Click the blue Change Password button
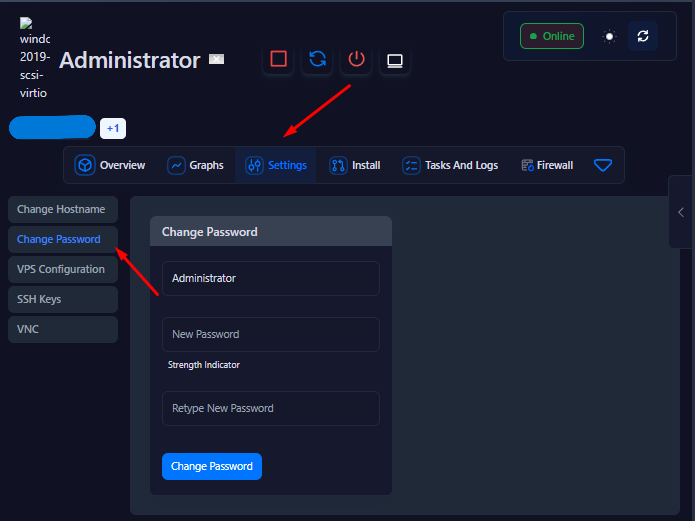 coord(211,466)
